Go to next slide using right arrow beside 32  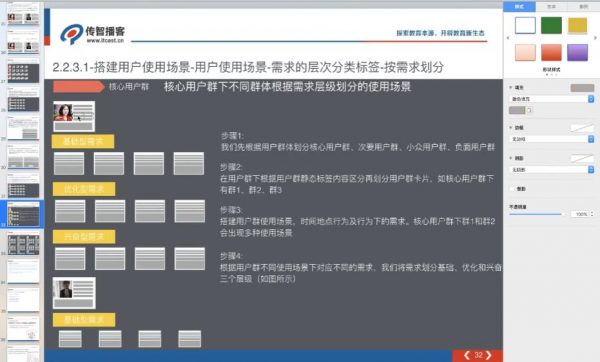[489, 355]
